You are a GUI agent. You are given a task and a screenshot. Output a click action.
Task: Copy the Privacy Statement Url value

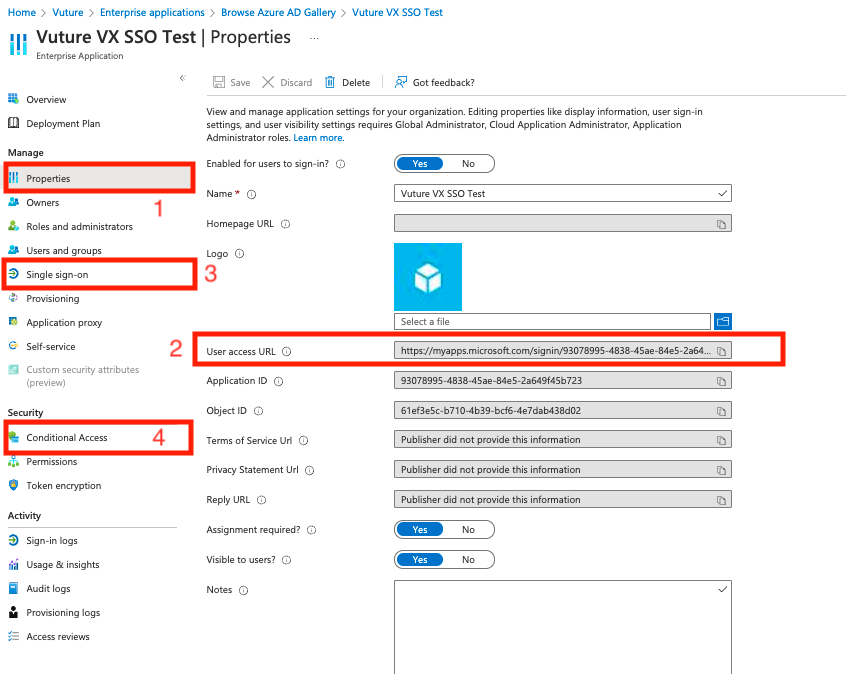coord(721,470)
